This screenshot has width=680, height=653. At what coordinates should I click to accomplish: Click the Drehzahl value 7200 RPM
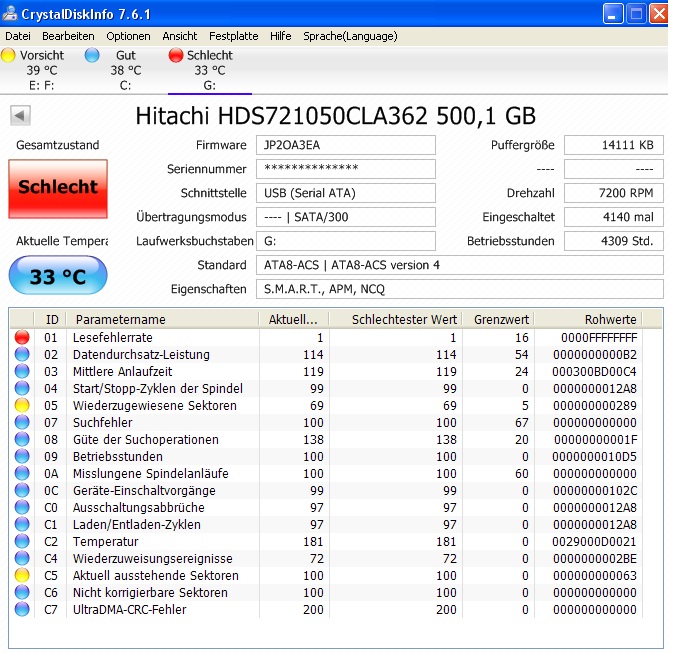(x=614, y=193)
